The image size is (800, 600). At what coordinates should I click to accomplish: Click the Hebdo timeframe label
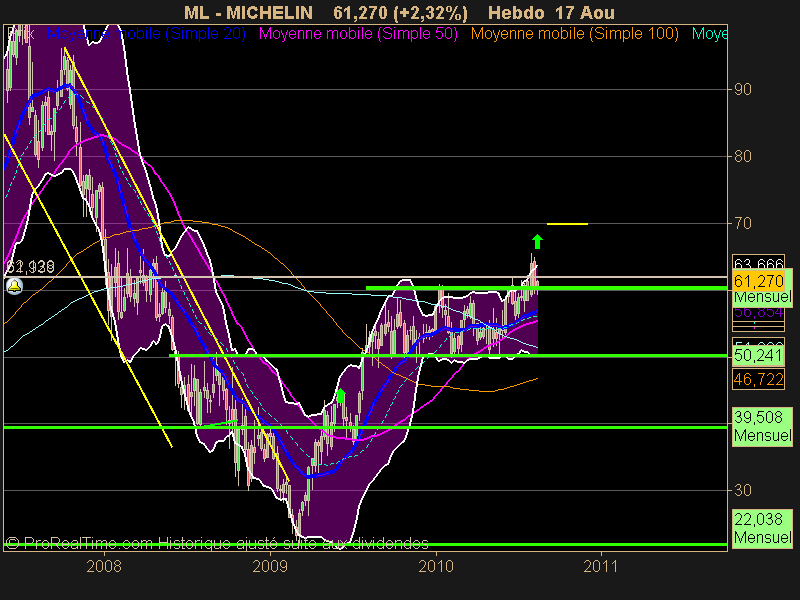[x=516, y=12]
